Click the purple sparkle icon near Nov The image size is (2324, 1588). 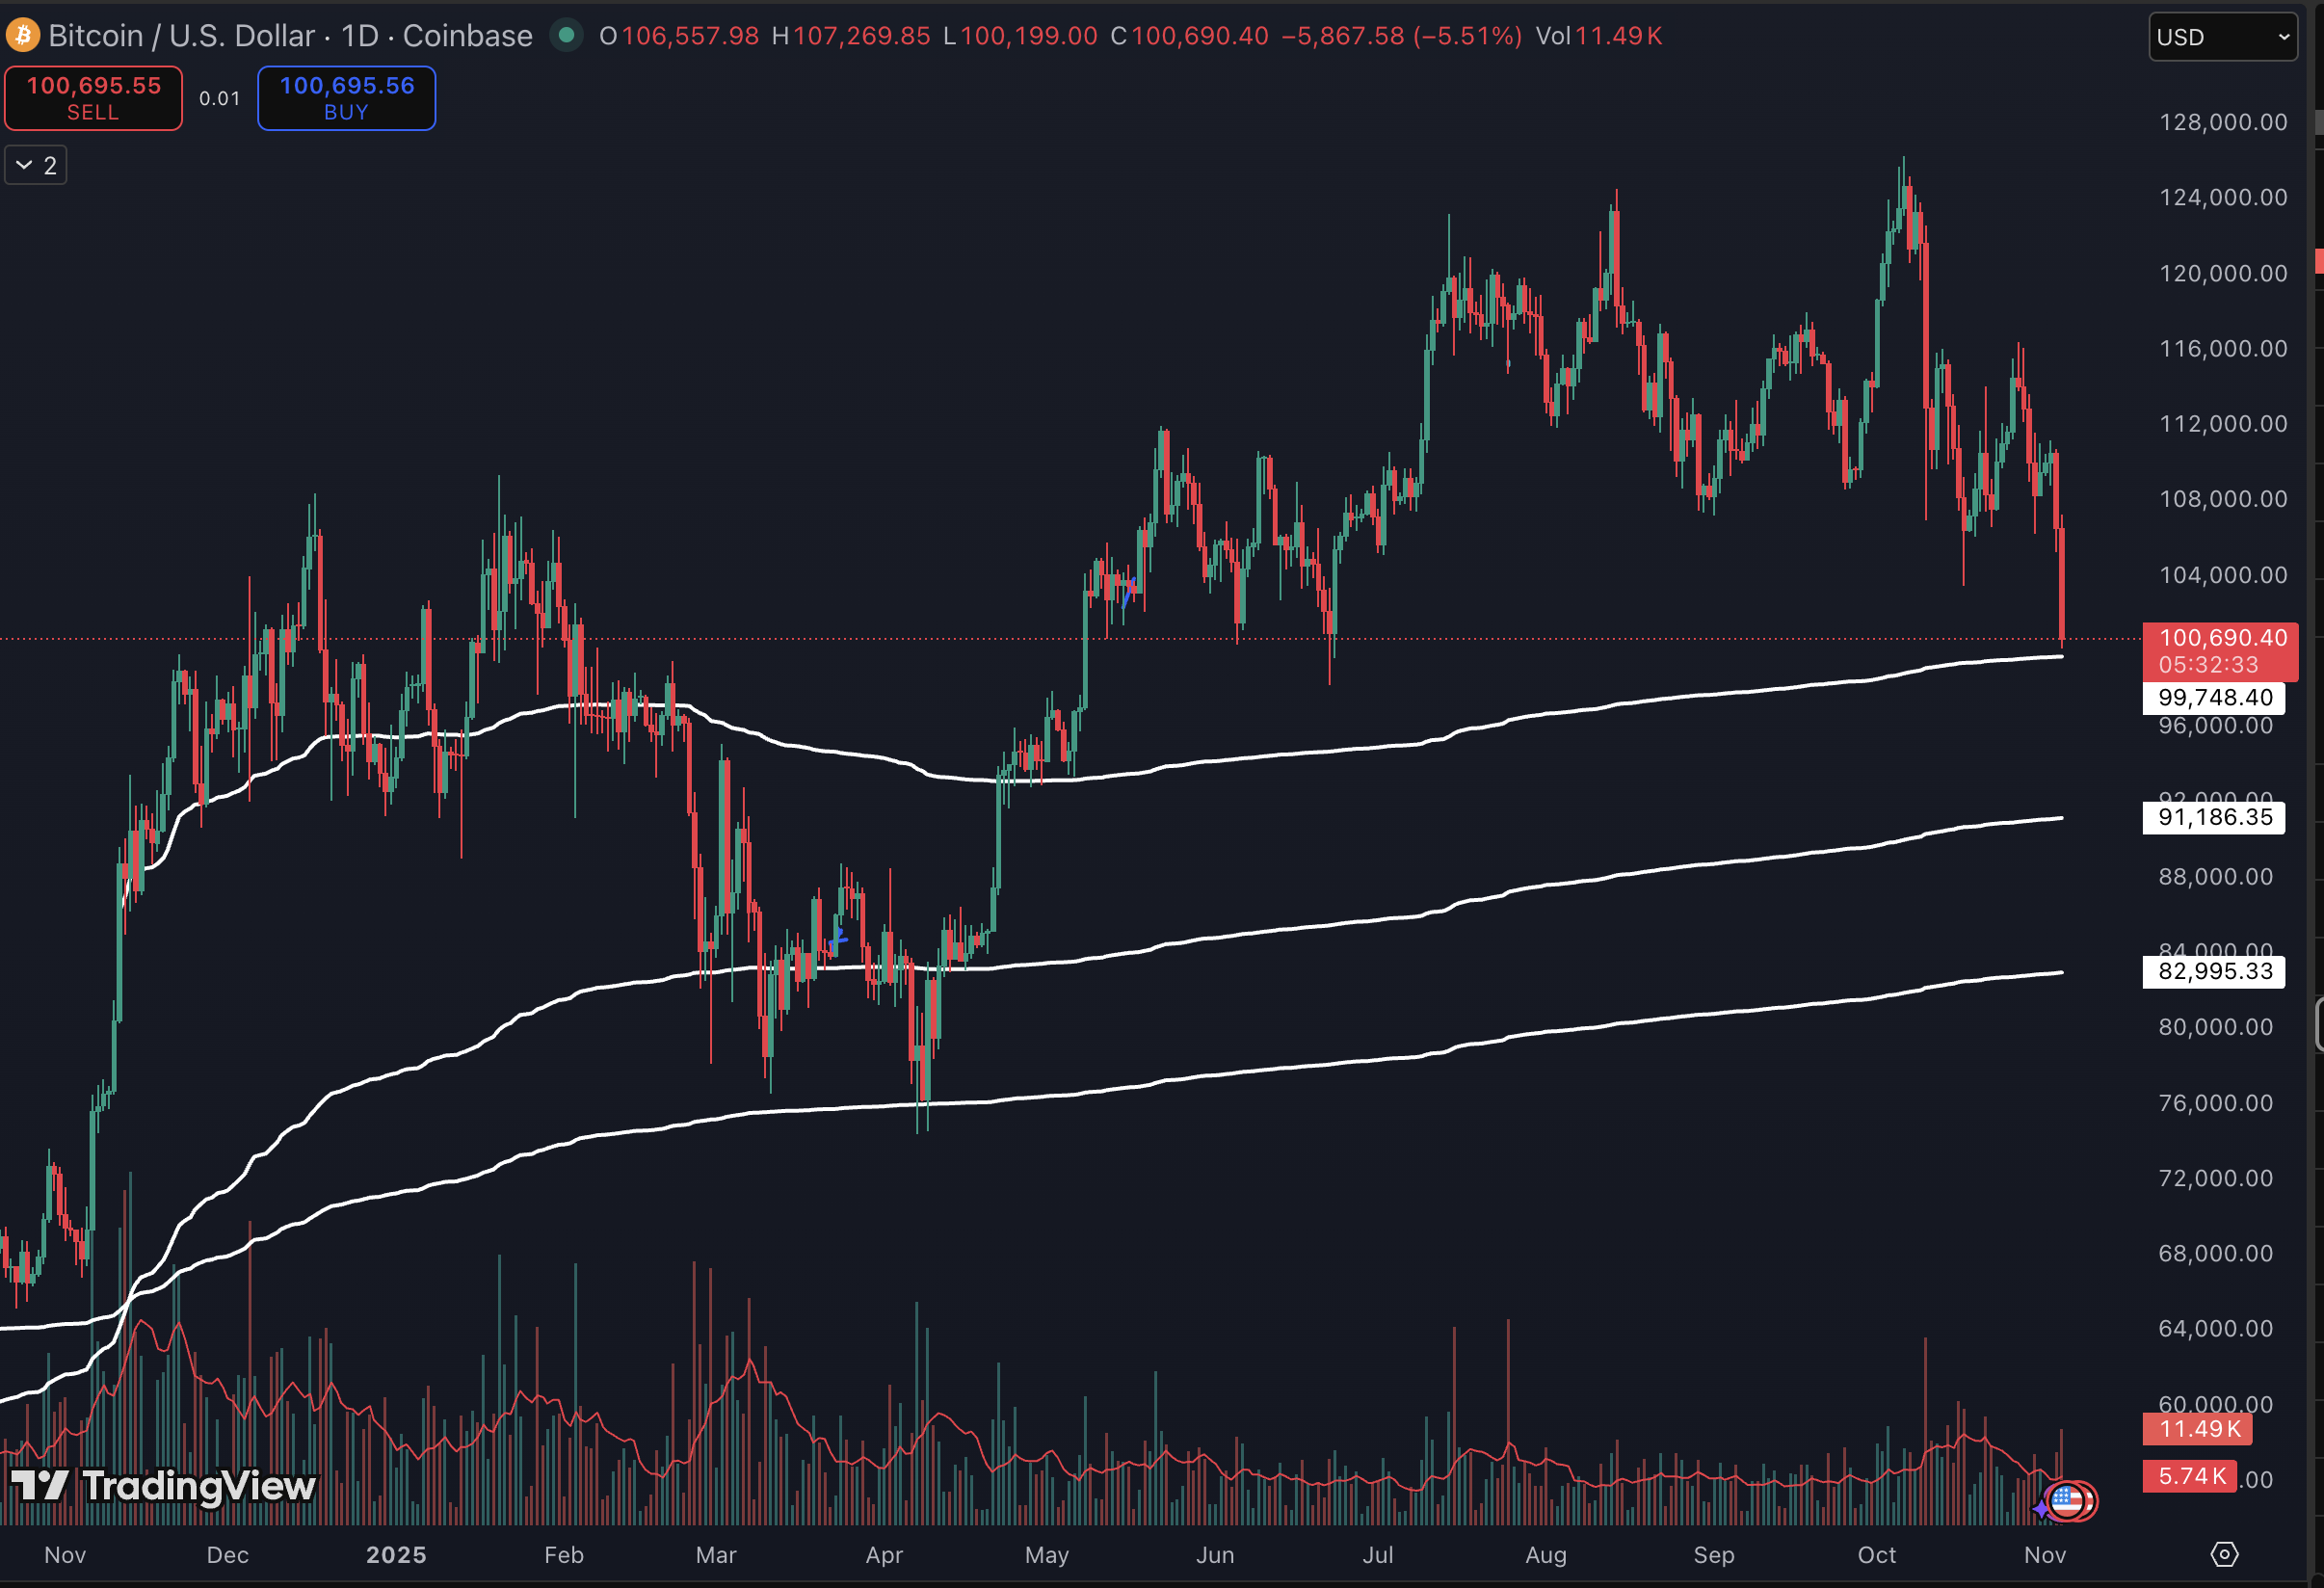(x=2041, y=1508)
